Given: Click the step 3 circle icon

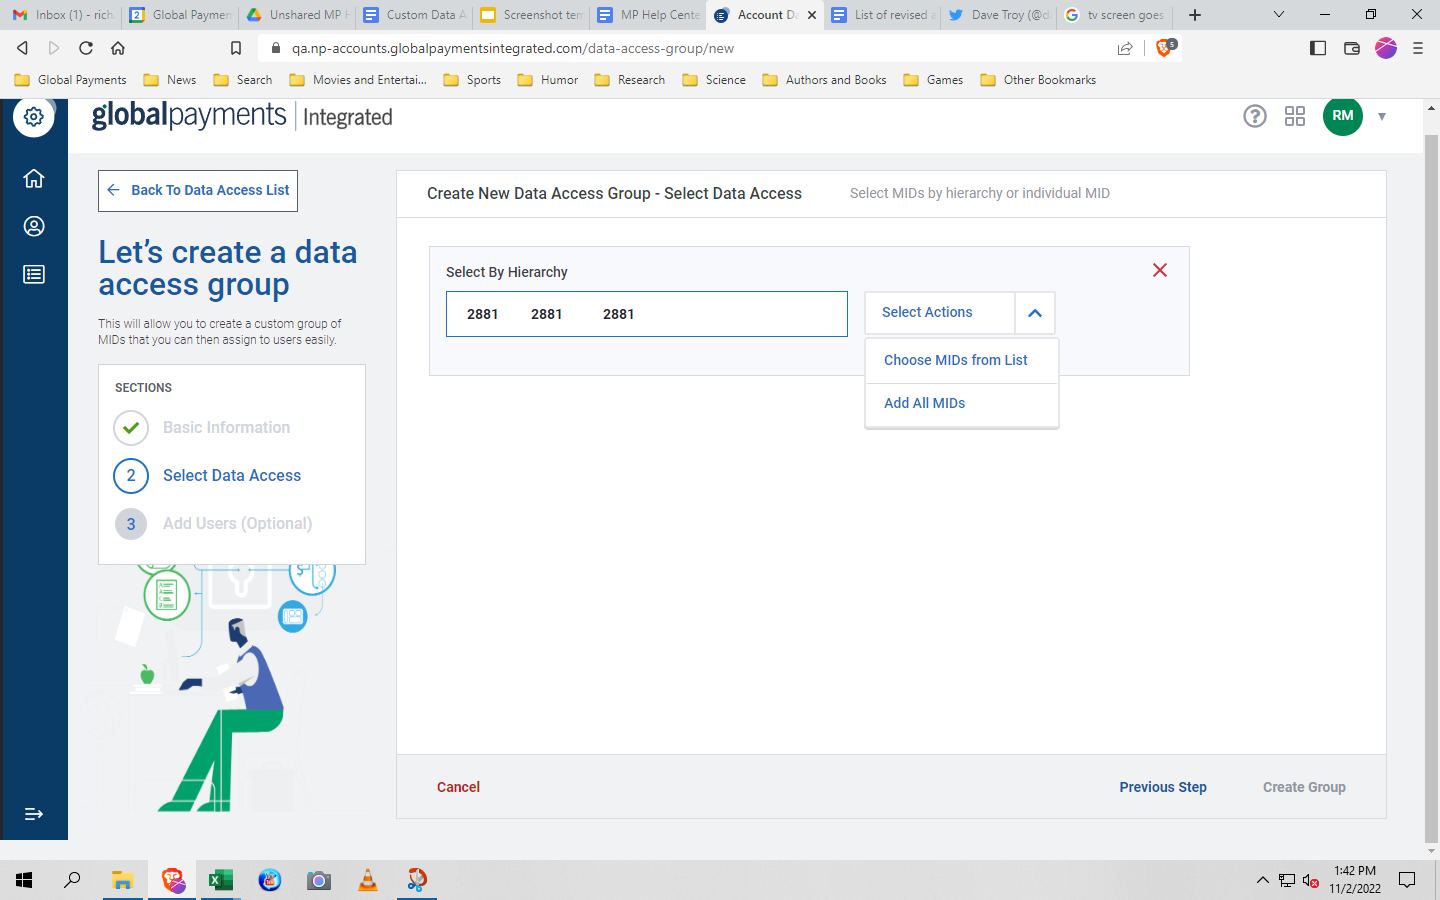Looking at the screenshot, I should pyautogui.click(x=131, y=524).
